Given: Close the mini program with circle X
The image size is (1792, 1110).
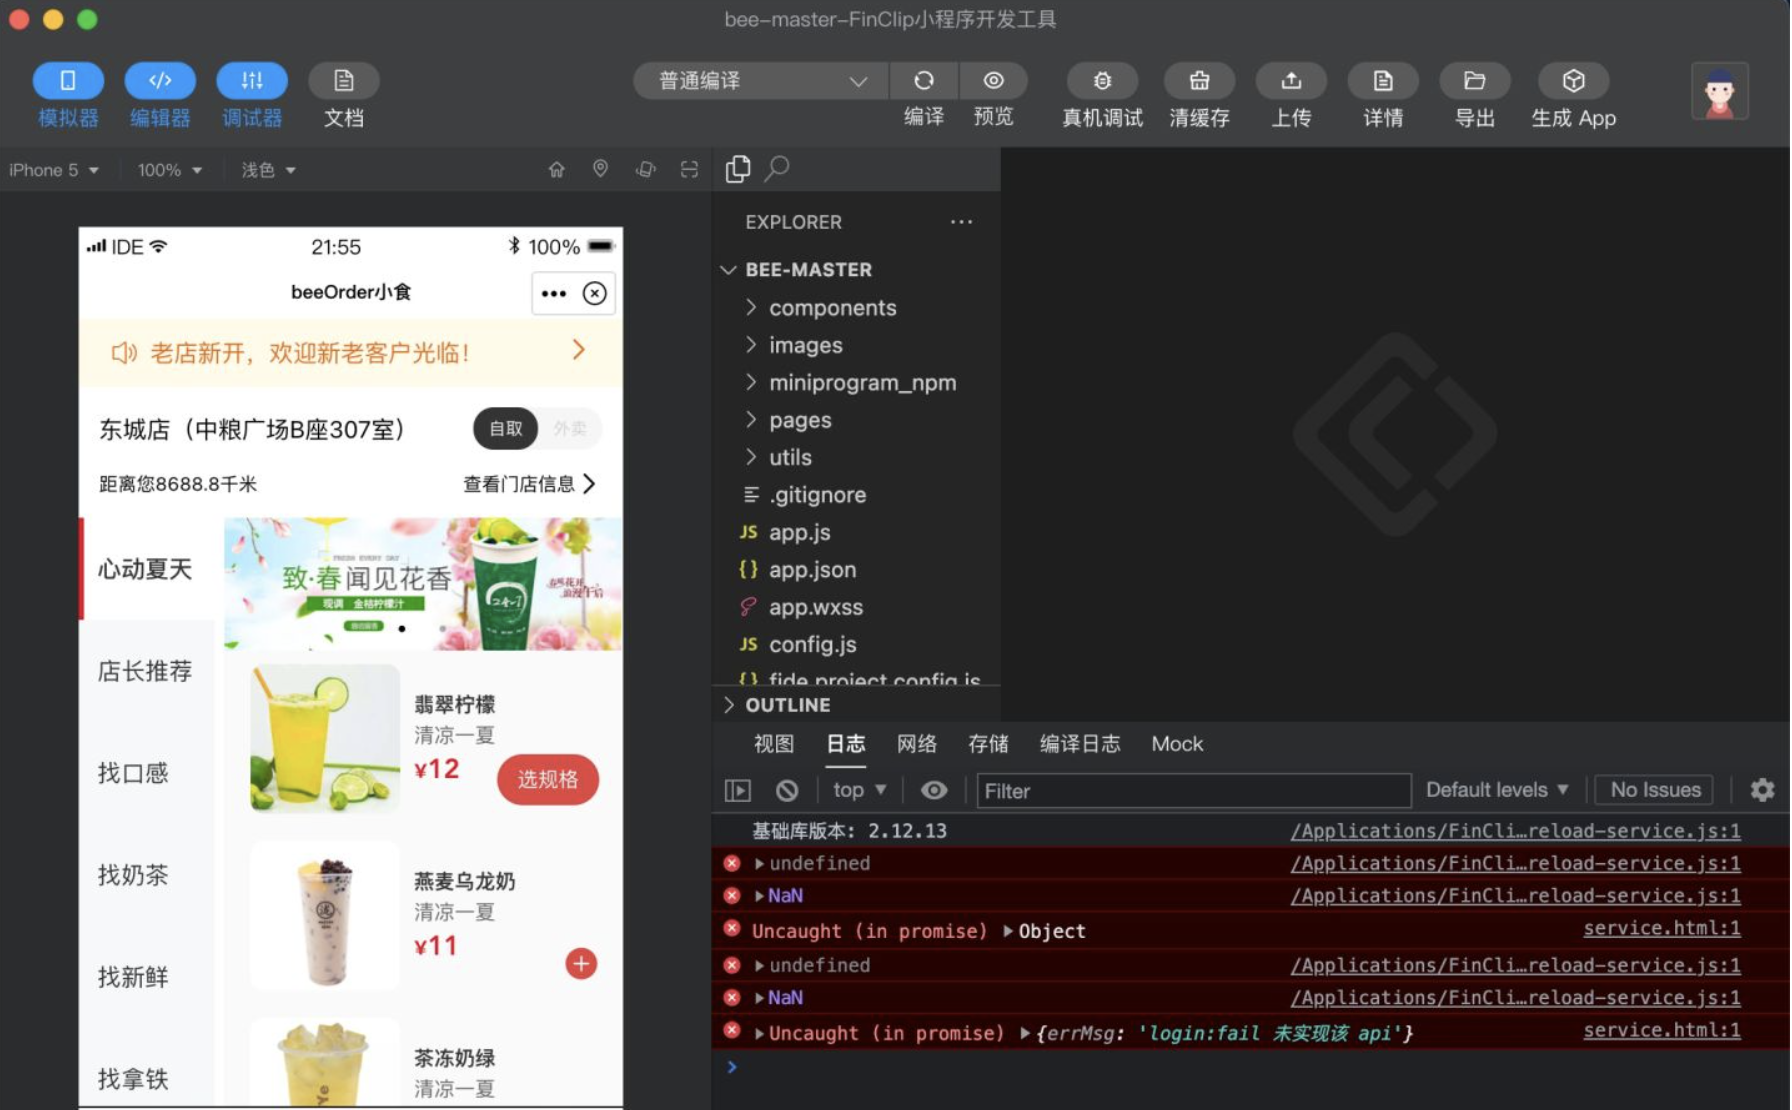Looking at the screenshot, I should (595, 293).
